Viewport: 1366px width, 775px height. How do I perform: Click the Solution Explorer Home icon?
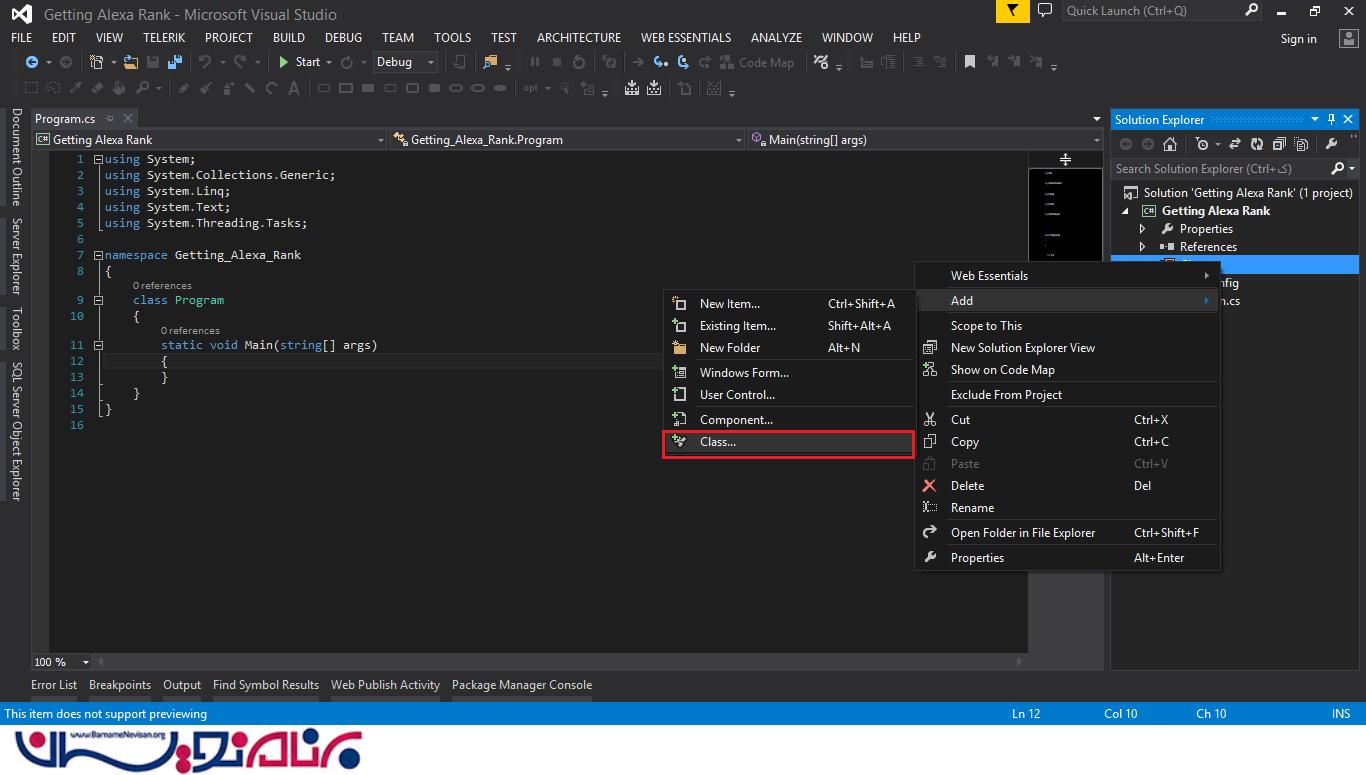[x=1170, y=144]
